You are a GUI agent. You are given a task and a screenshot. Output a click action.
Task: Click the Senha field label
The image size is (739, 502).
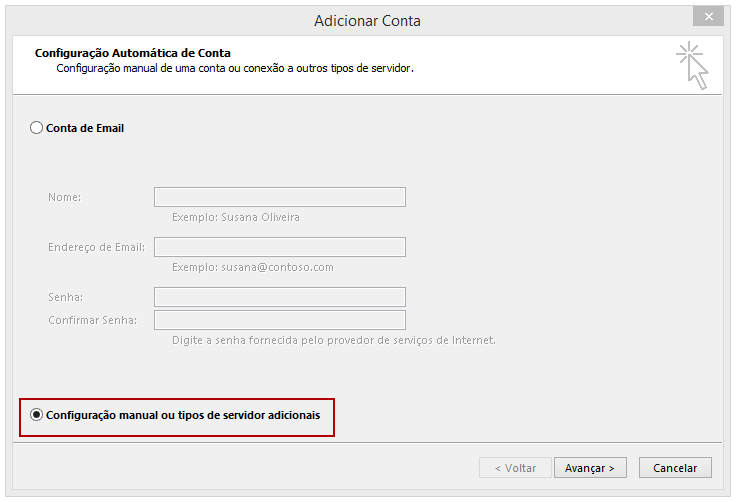(66, 297)
